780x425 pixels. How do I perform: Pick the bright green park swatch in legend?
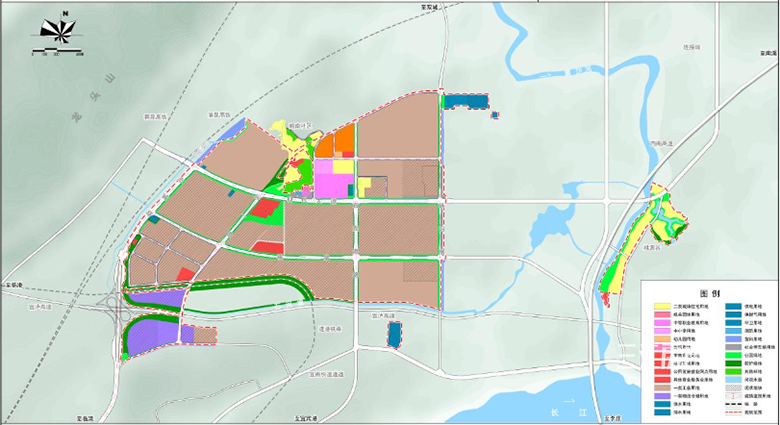(x=733, y=353)
